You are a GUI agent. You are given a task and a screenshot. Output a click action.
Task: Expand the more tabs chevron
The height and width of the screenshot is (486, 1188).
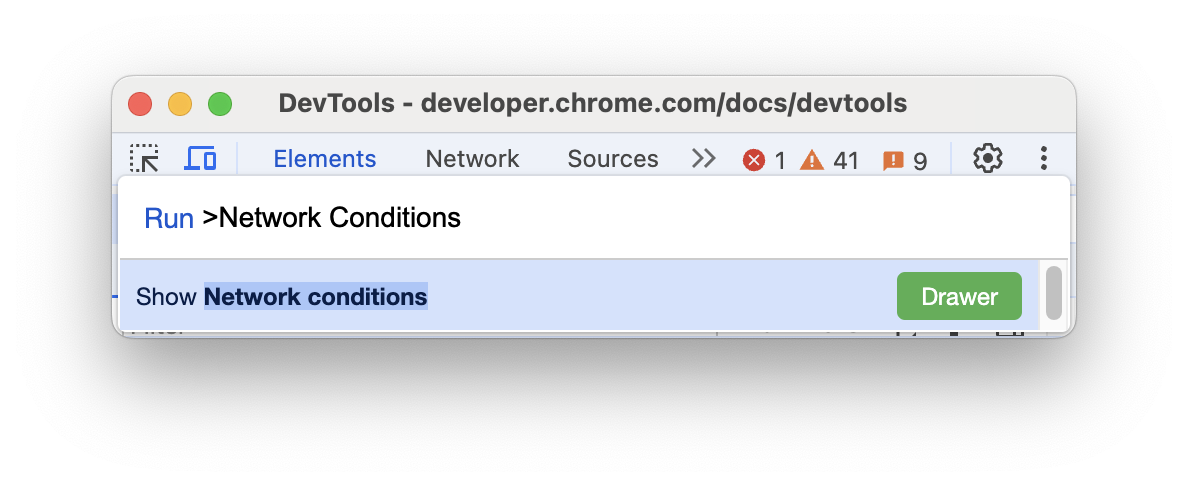[704, 159]
